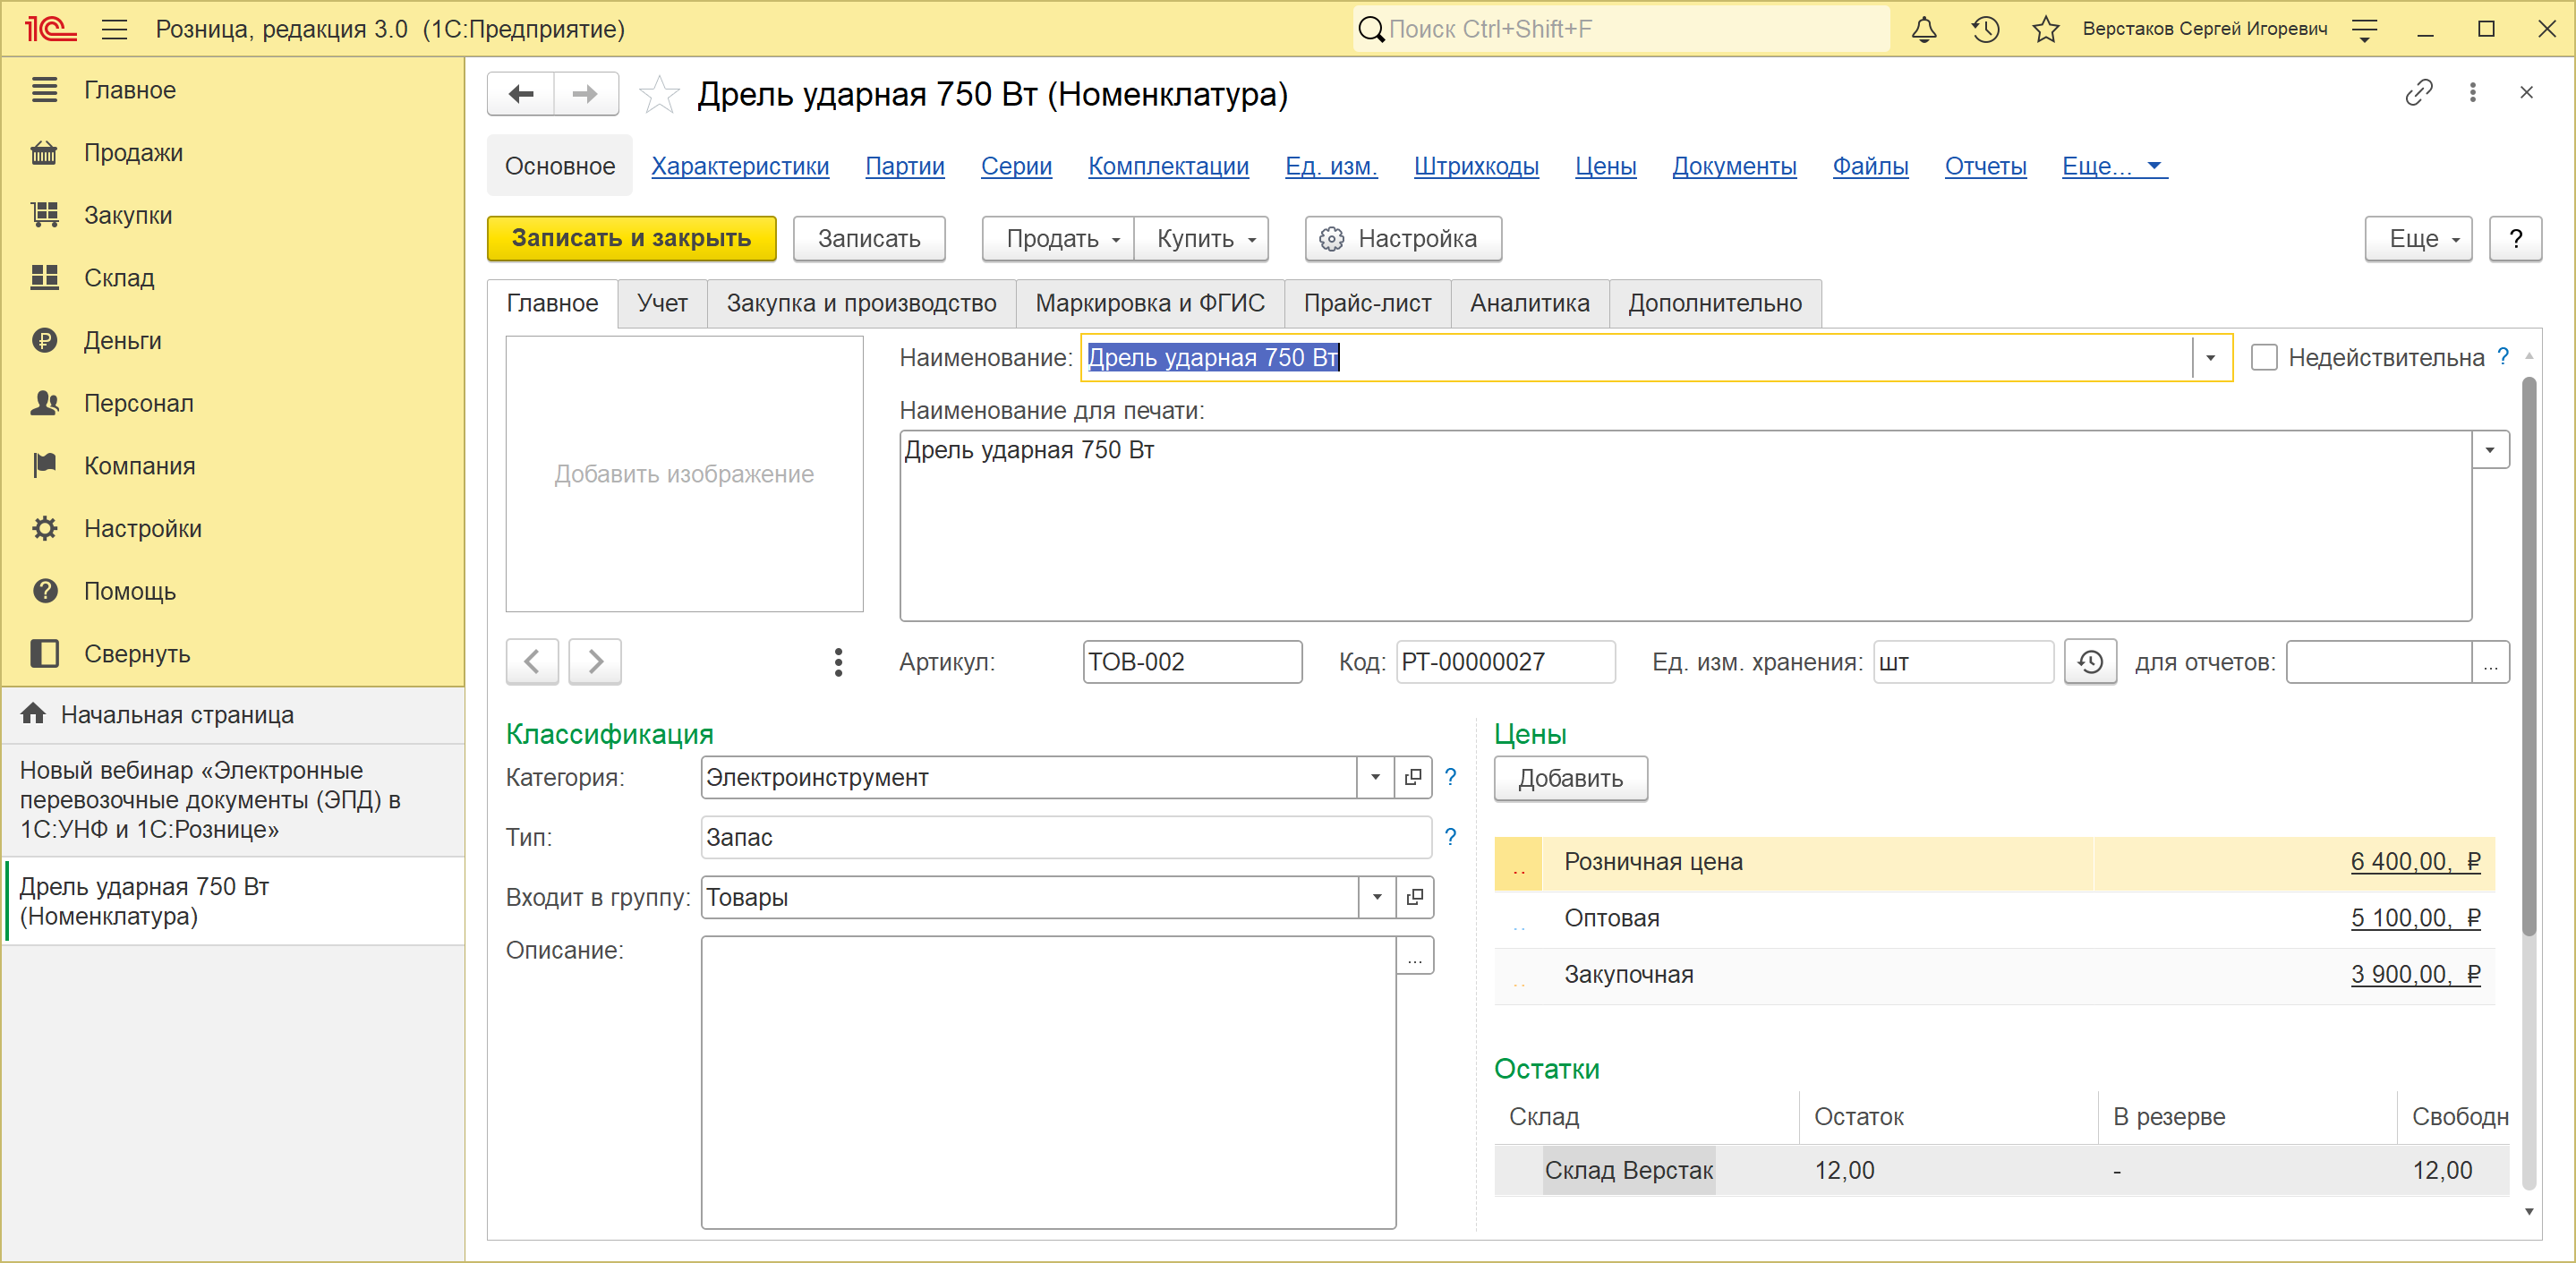Tick the Недействительна checkbox
The height and width of the screenshot is (1263, 2576).
[2264, 357]
